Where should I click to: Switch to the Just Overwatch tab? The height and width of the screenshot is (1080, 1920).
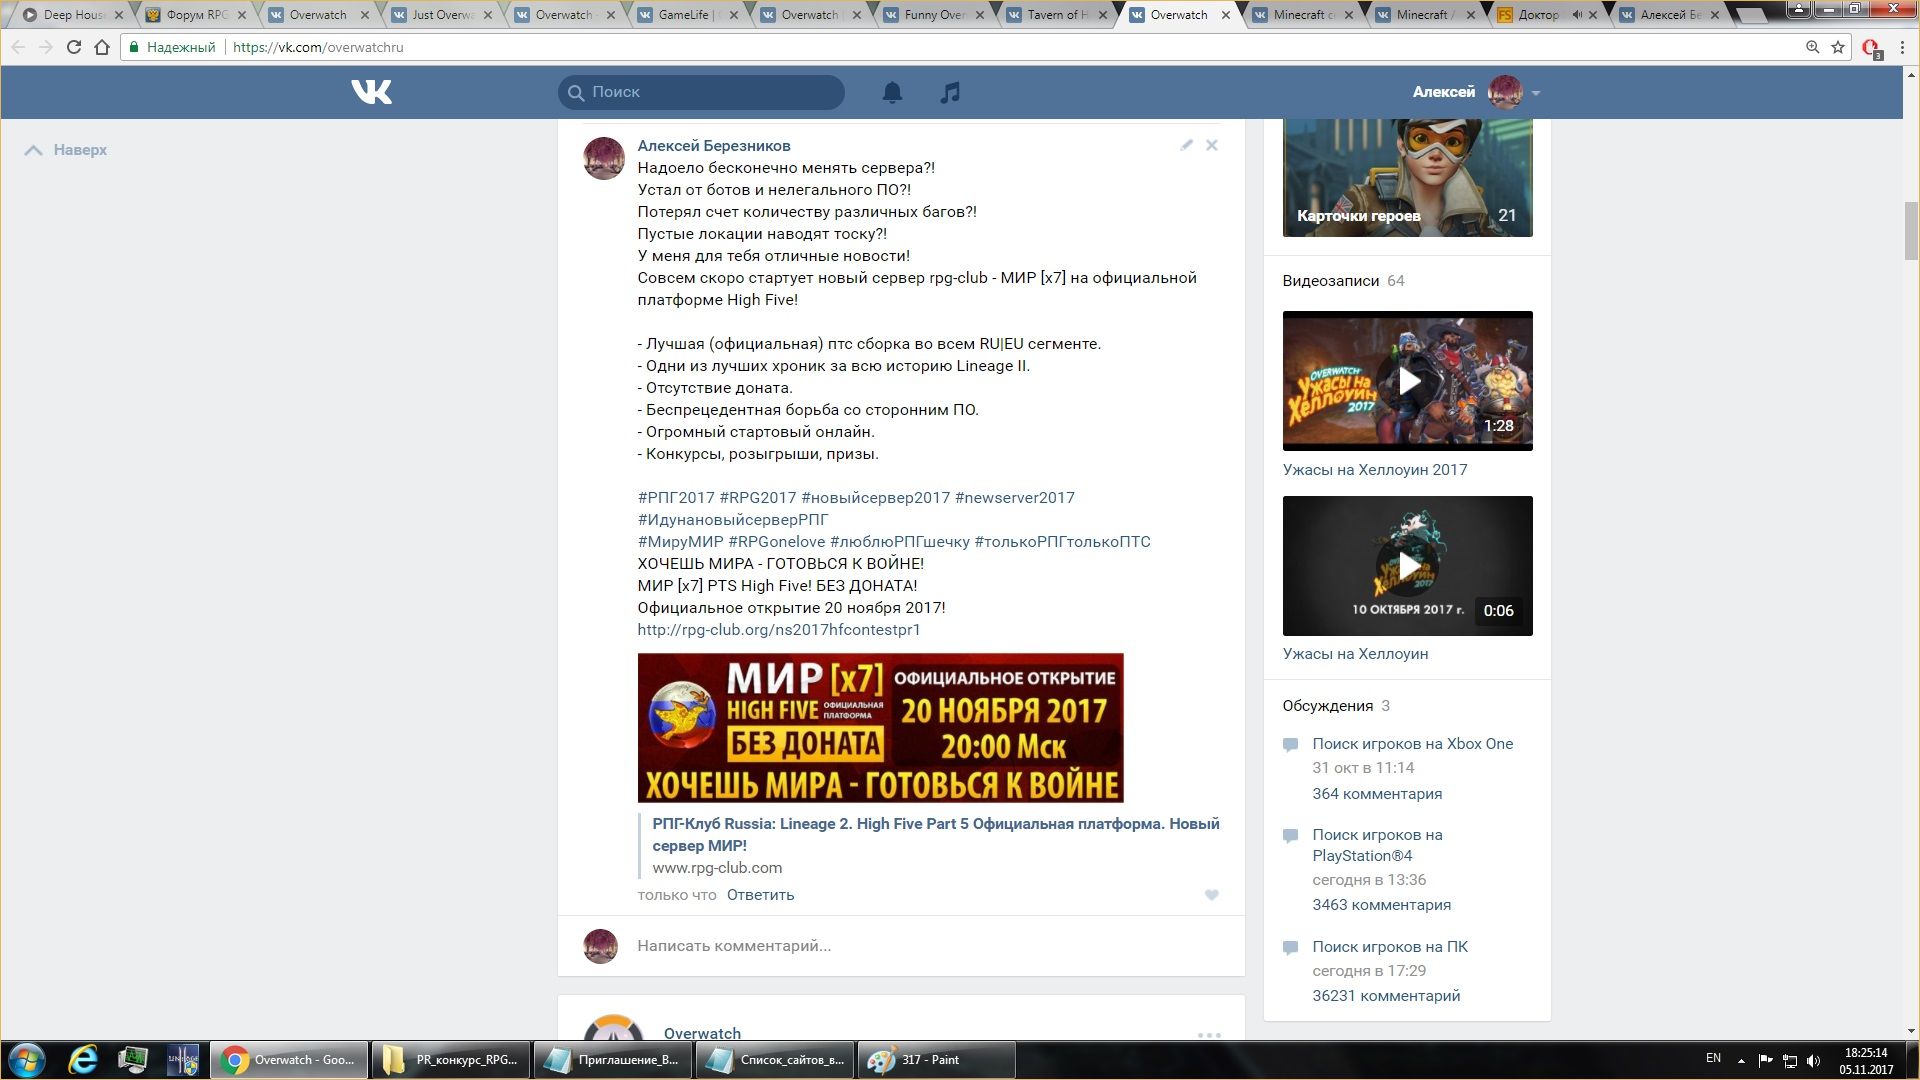click(441, 15)
